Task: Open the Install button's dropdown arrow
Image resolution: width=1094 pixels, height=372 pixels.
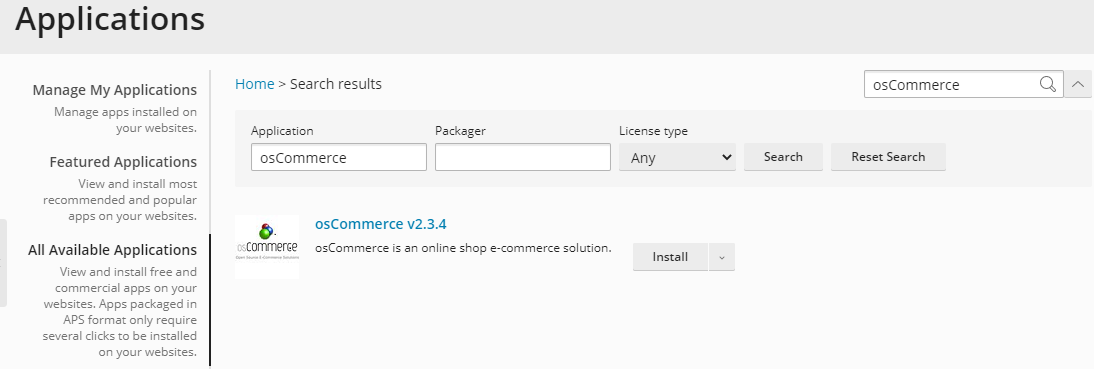Action: coord(721,257)
